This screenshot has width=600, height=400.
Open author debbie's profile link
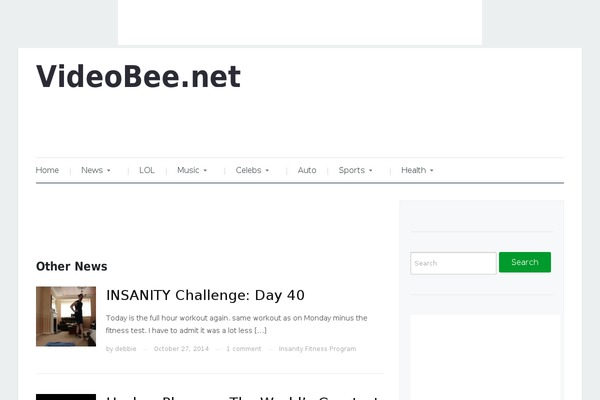point(126,349)
